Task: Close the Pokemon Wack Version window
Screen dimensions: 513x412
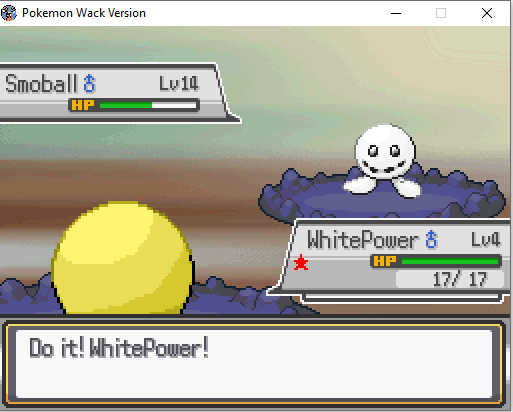Action: (x=487, y=13)
